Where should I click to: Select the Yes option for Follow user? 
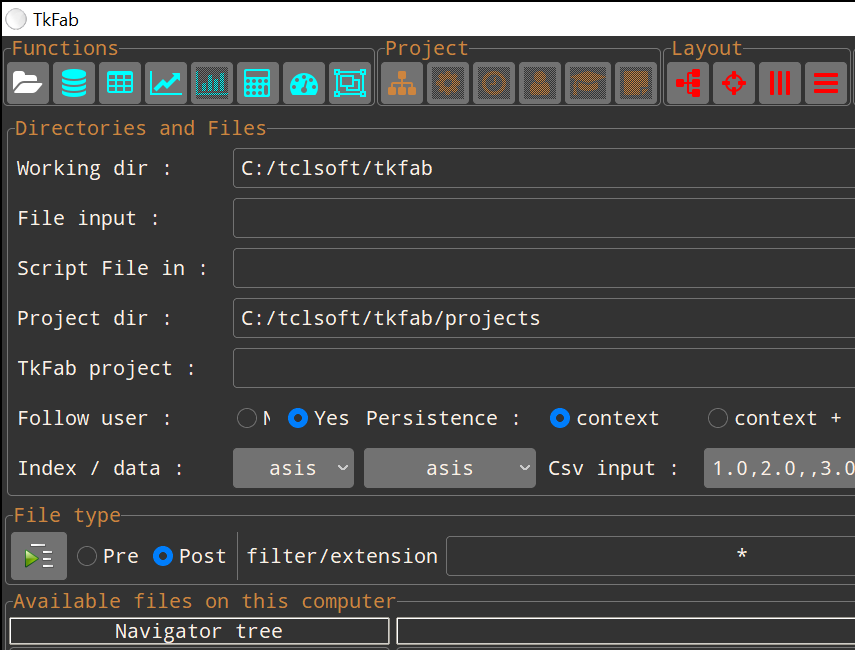point(297,418)
